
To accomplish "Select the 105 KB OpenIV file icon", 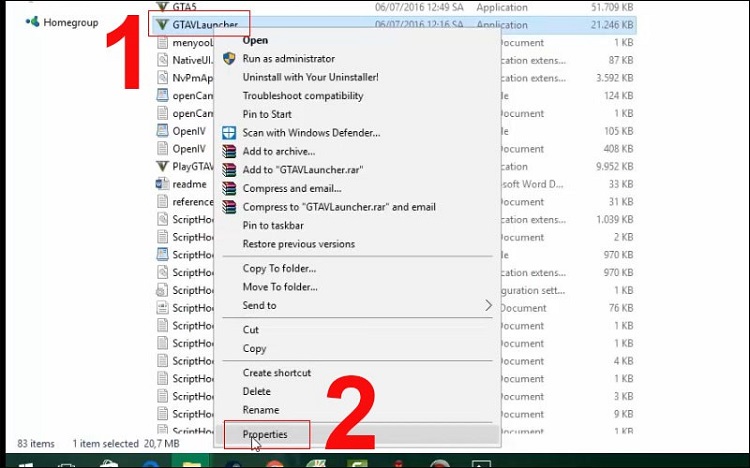I will [x=163, y=131].
